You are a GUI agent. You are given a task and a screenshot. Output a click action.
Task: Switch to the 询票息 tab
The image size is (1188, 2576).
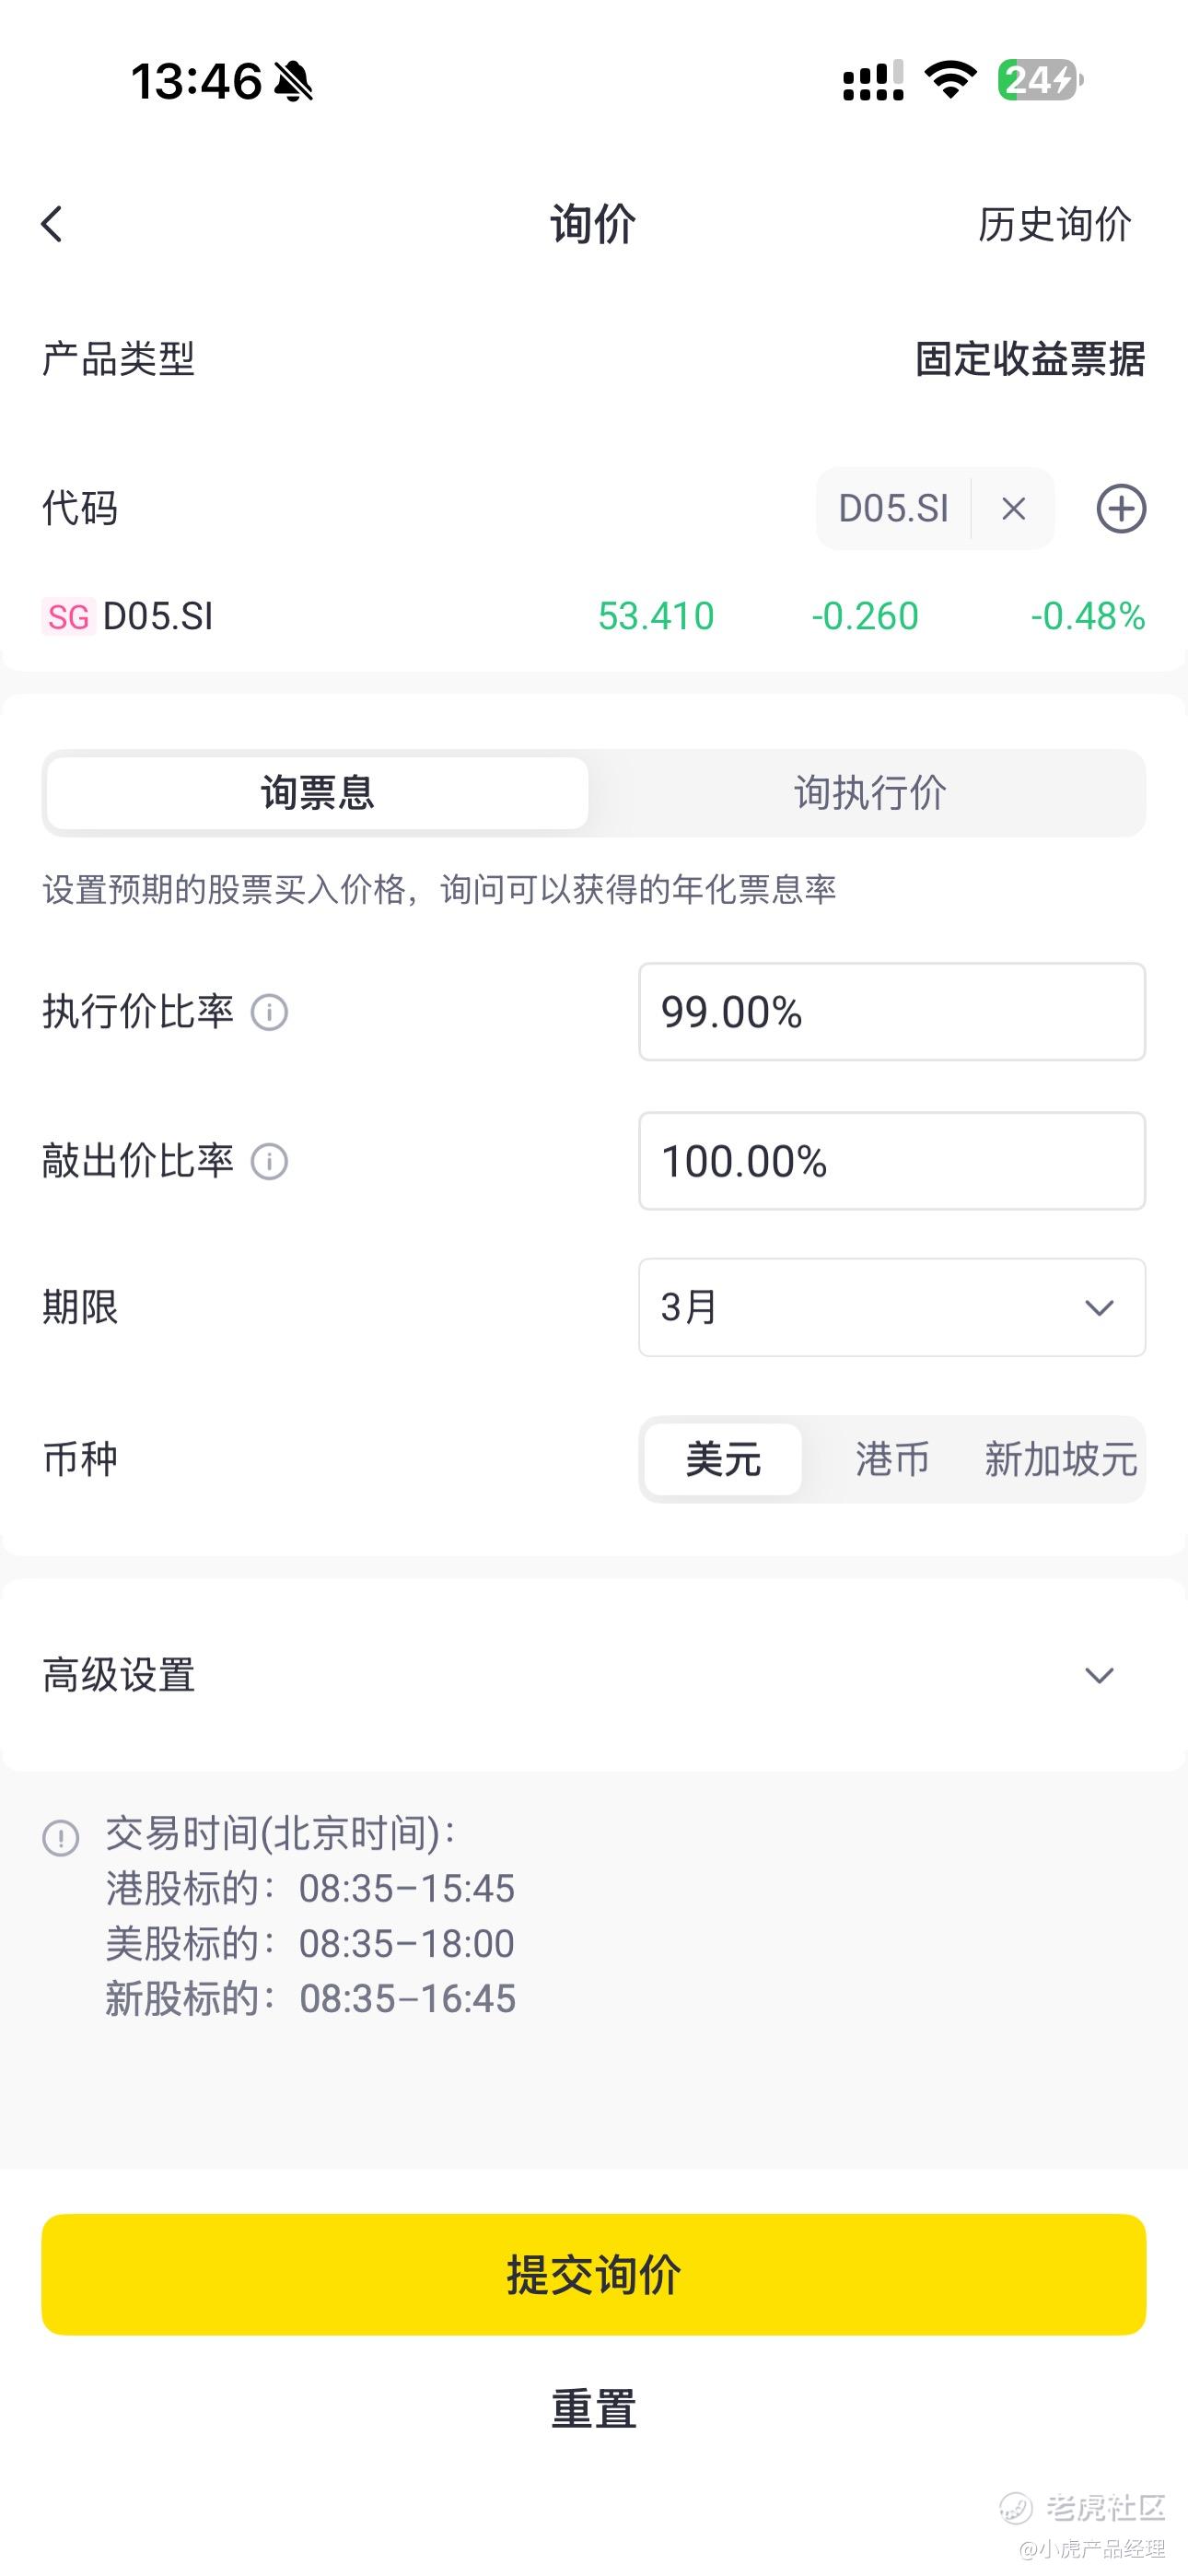(x=317, y=793)
